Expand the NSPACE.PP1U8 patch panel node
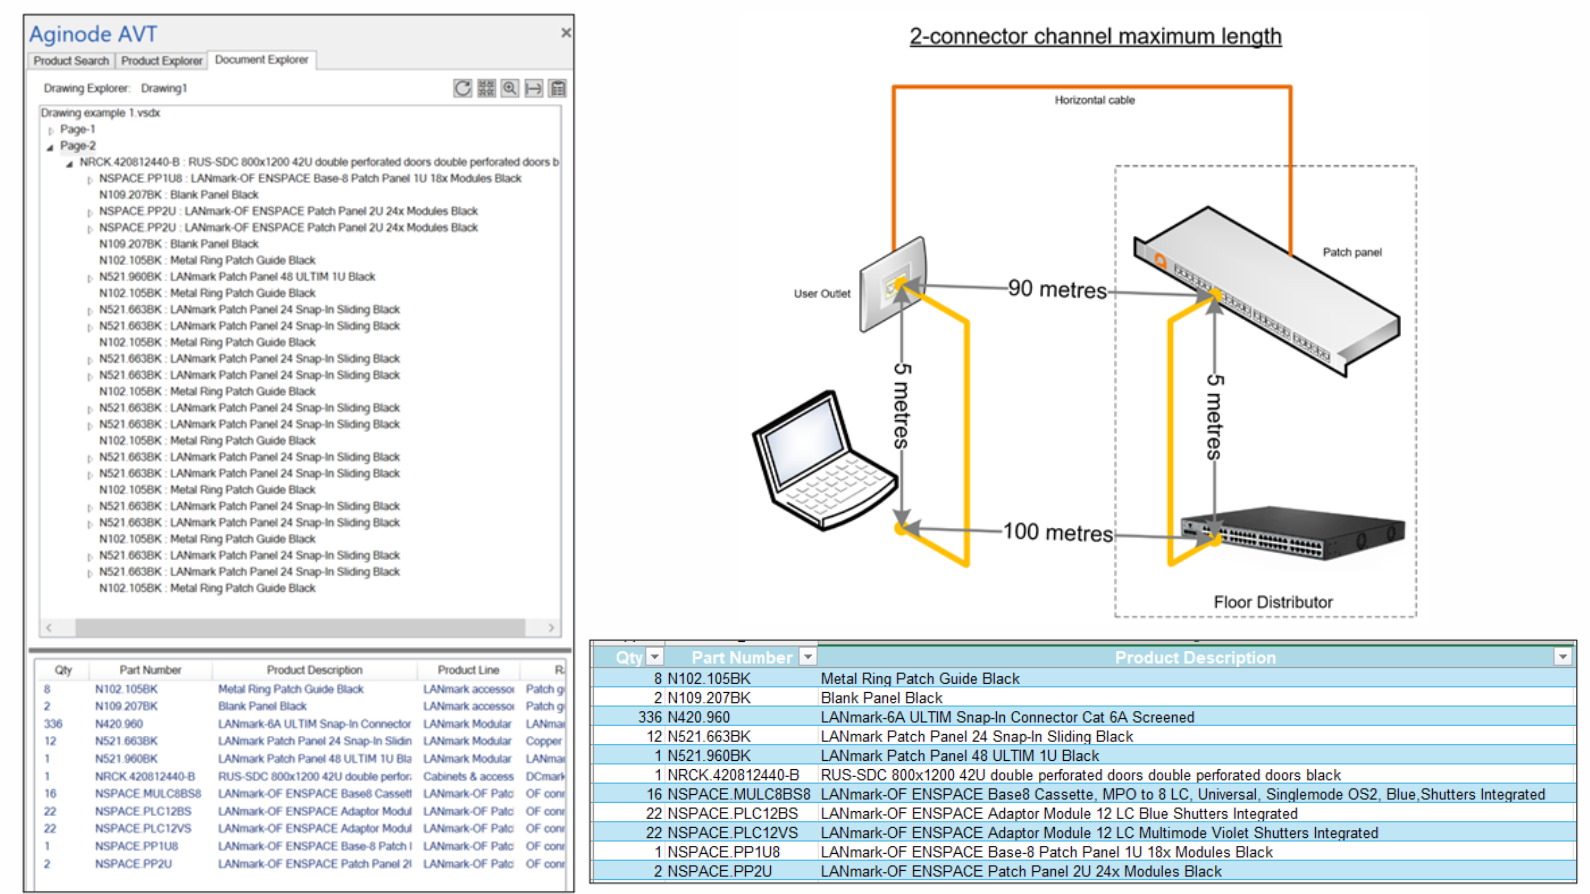The image size is (1590, 894). coord(89,180)
